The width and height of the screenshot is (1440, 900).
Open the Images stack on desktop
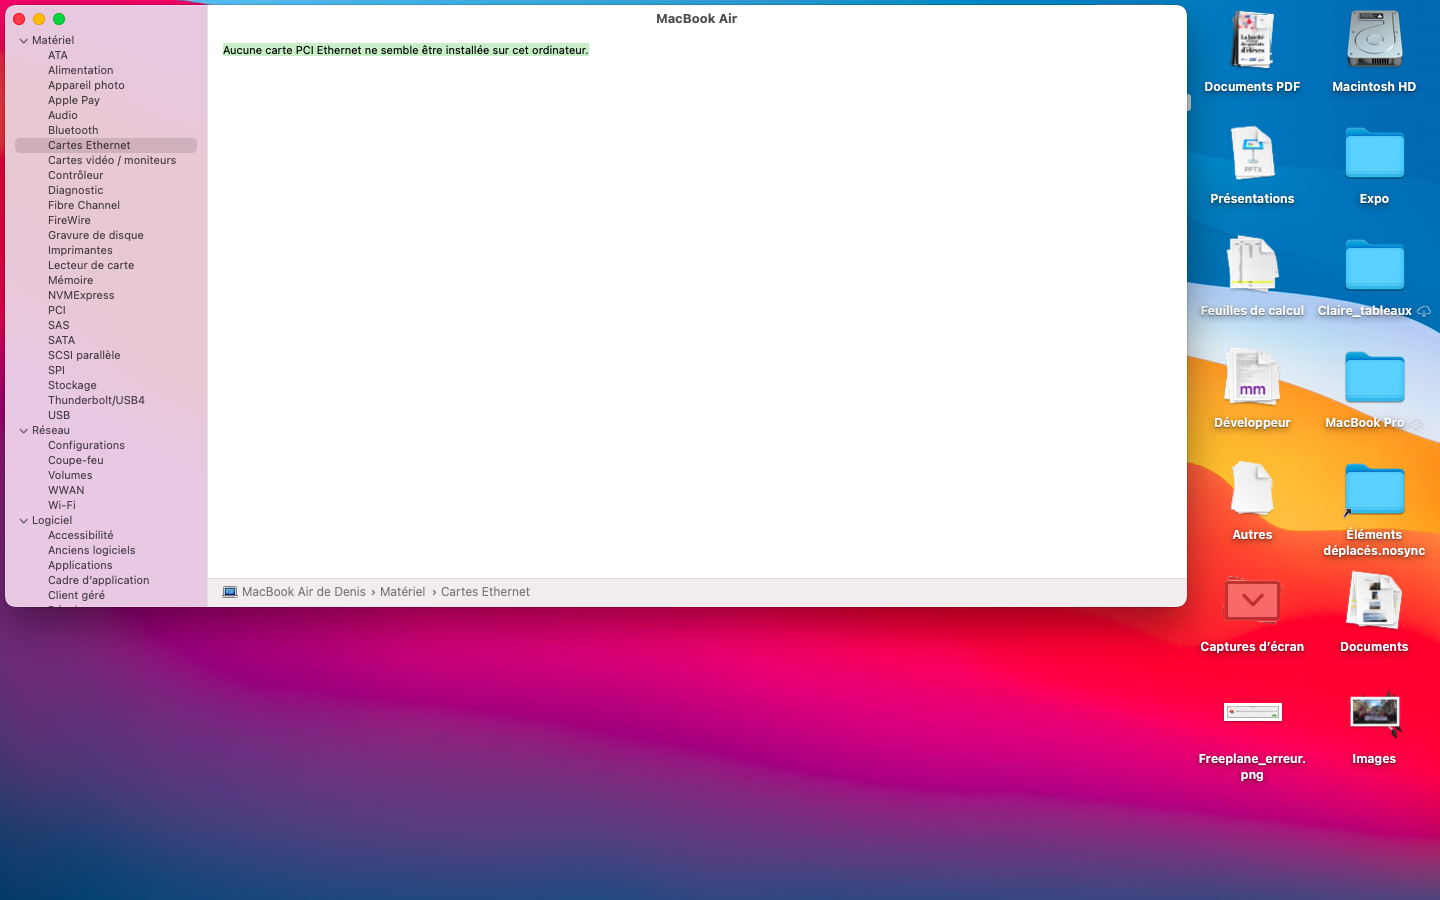pos(1374,713)
